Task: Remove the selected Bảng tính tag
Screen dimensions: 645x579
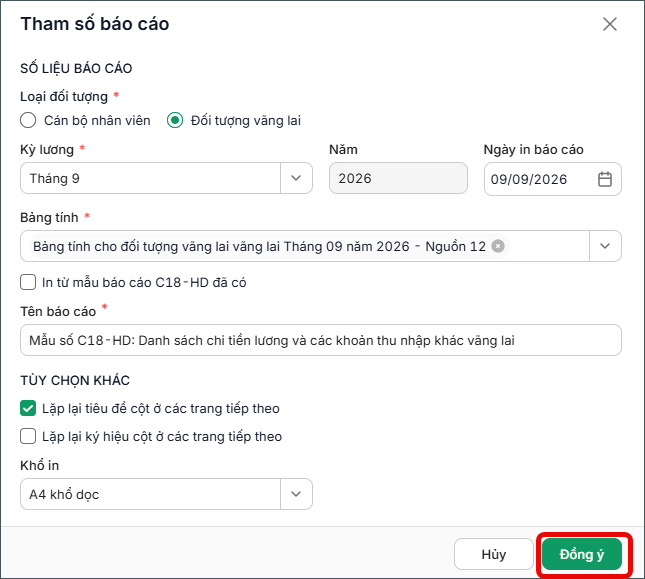Action: point(498,246)
